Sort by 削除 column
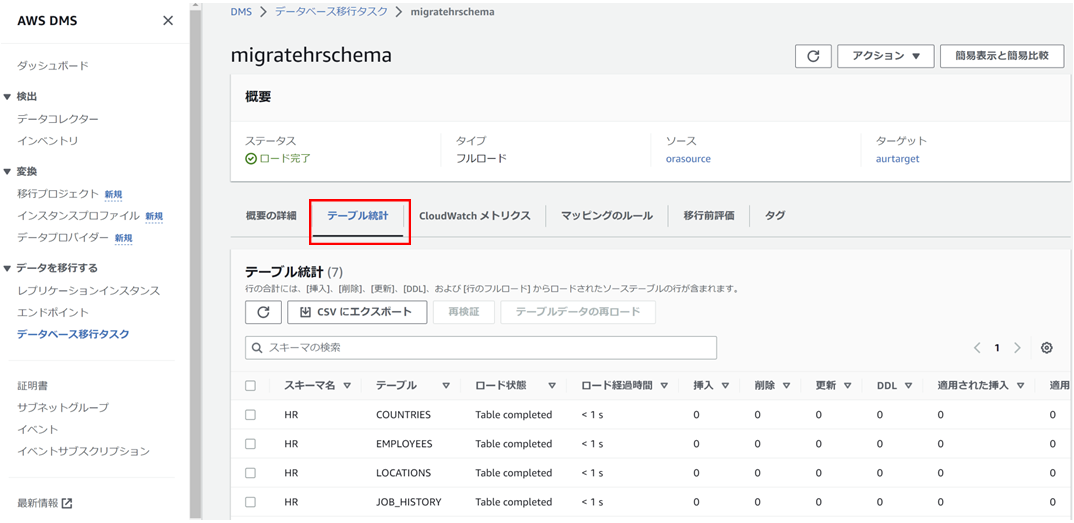 click(786, 385)
